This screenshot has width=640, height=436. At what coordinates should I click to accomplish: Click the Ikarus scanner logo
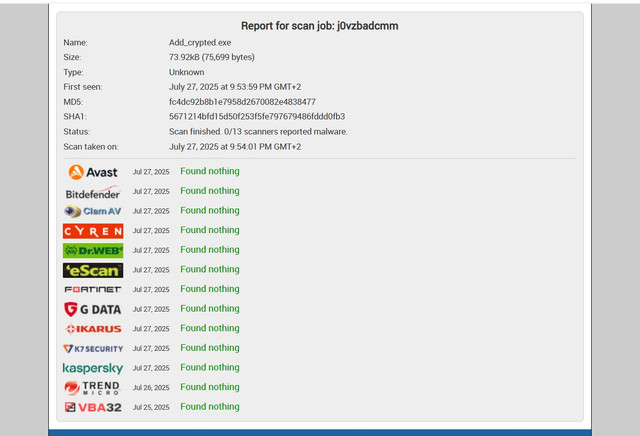click(93, 329)
